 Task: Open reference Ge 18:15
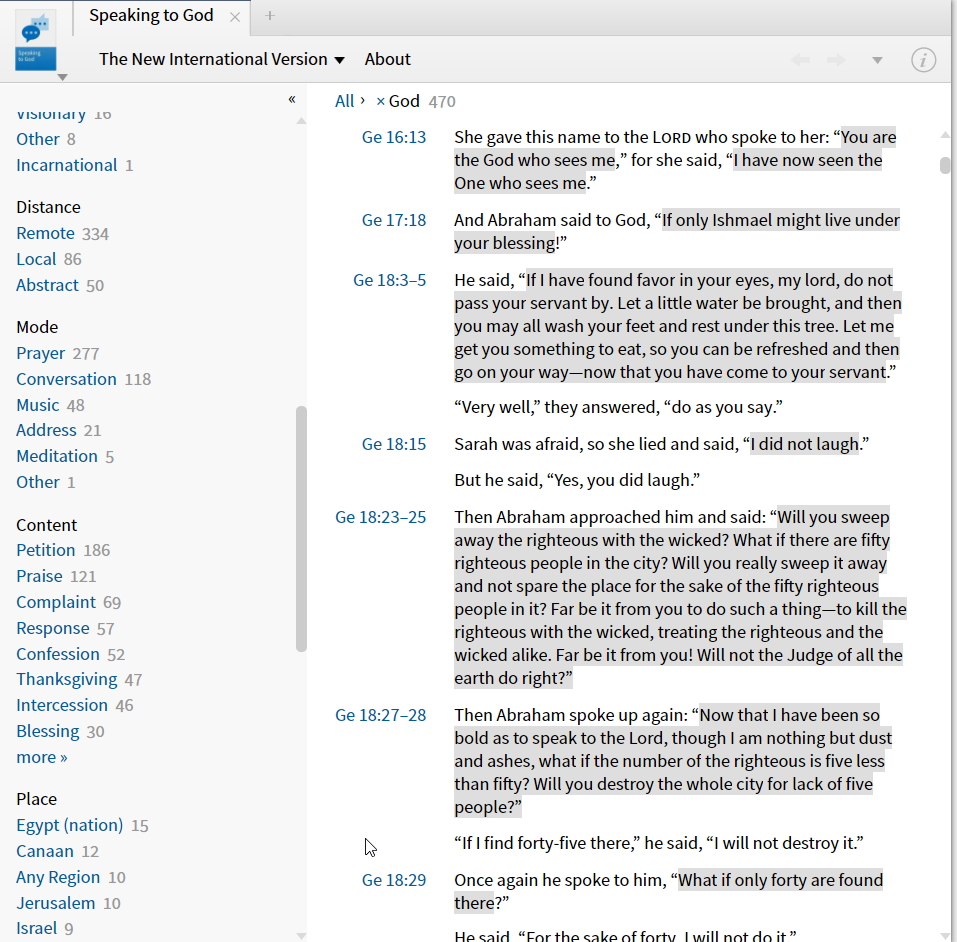pyautogui.click(x=394, y=444)
